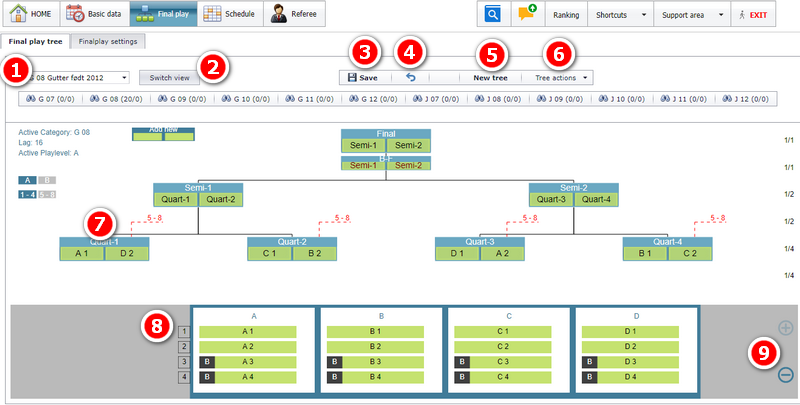The width and height of the screenshot is (800, 405).
Task: Click the undo arrow icon
Action: point(411,78)
